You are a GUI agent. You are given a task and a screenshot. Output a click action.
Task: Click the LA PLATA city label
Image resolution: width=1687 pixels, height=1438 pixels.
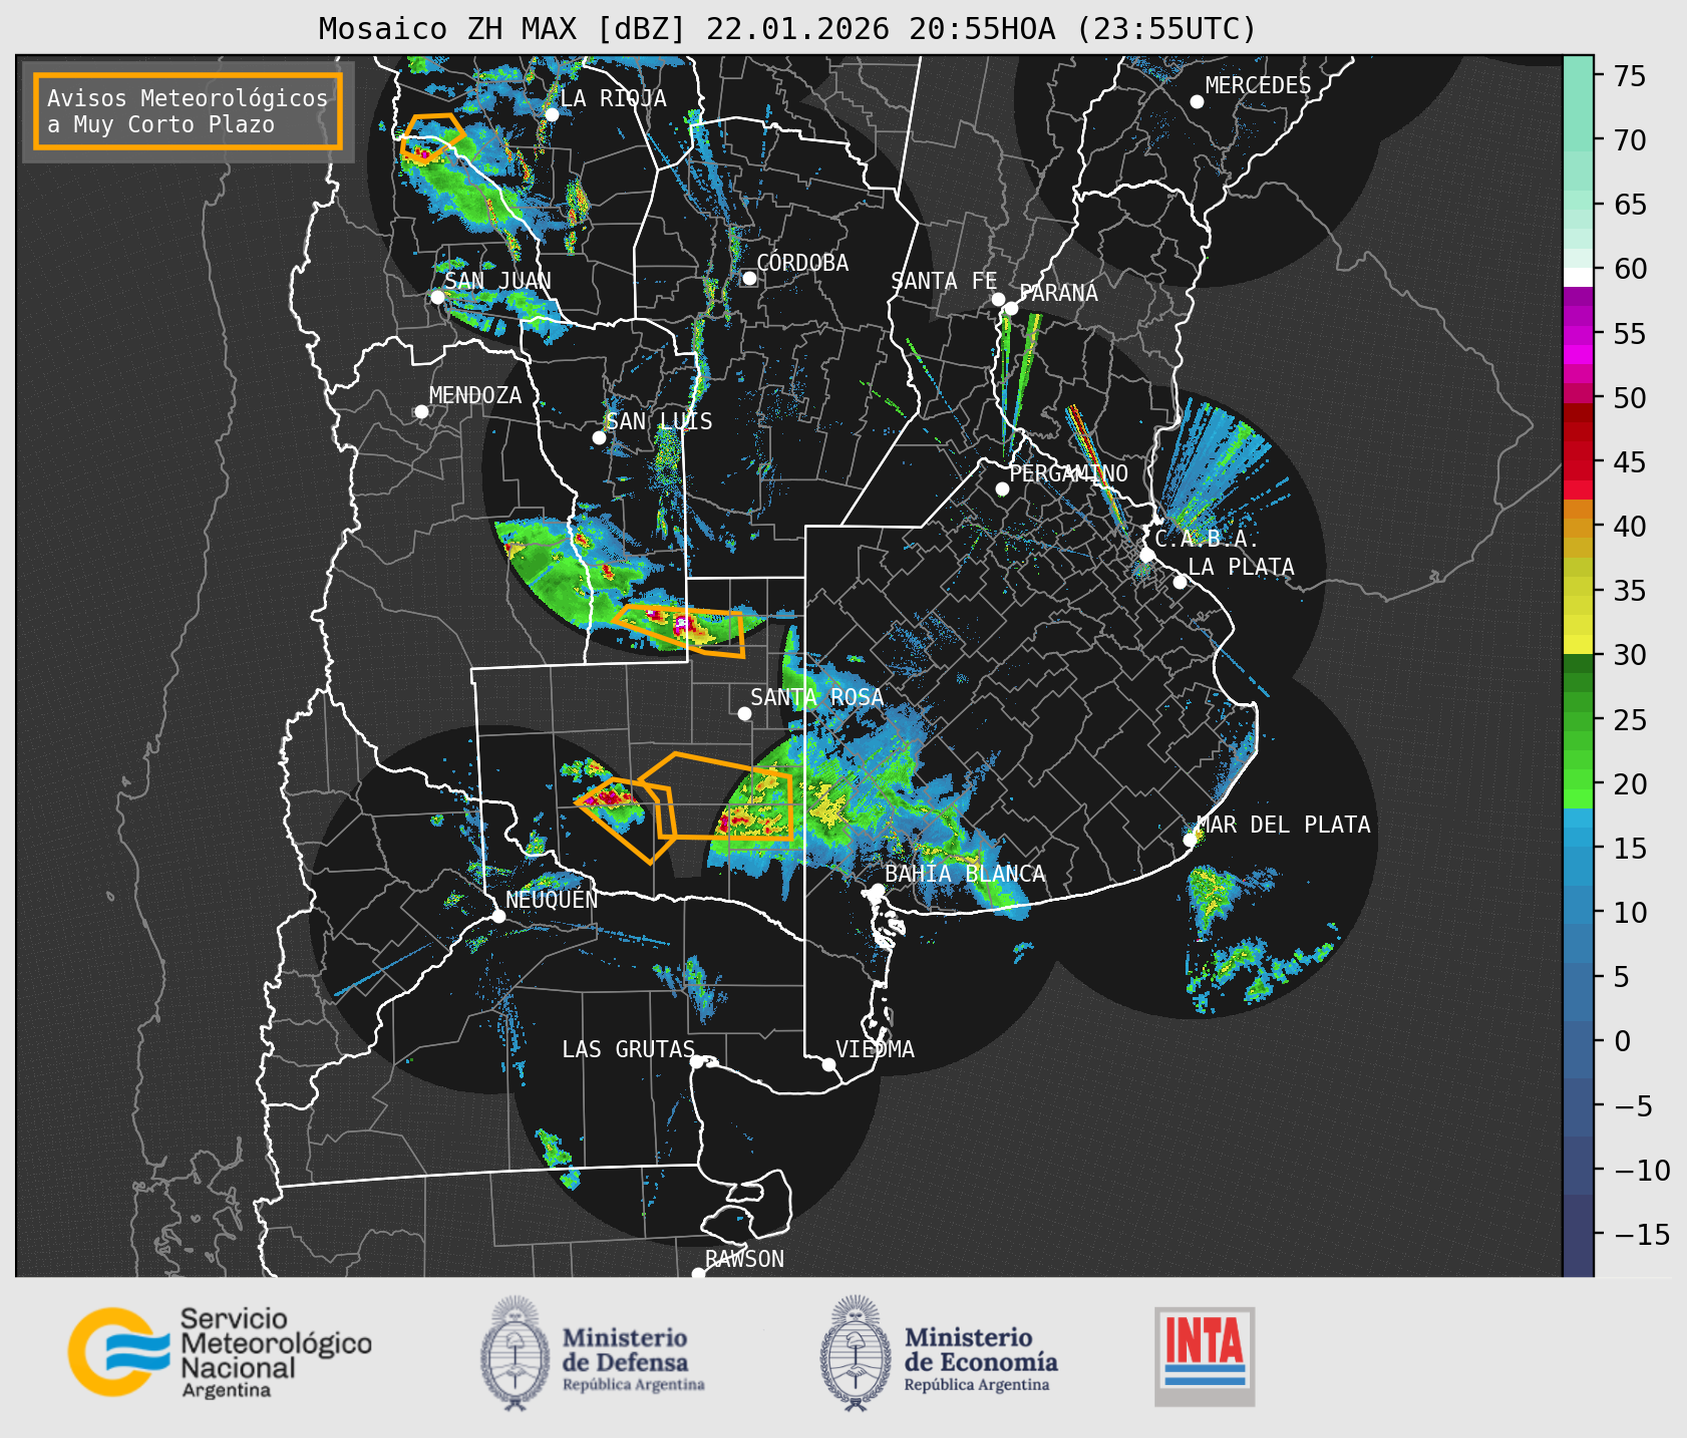(1241, 567)
